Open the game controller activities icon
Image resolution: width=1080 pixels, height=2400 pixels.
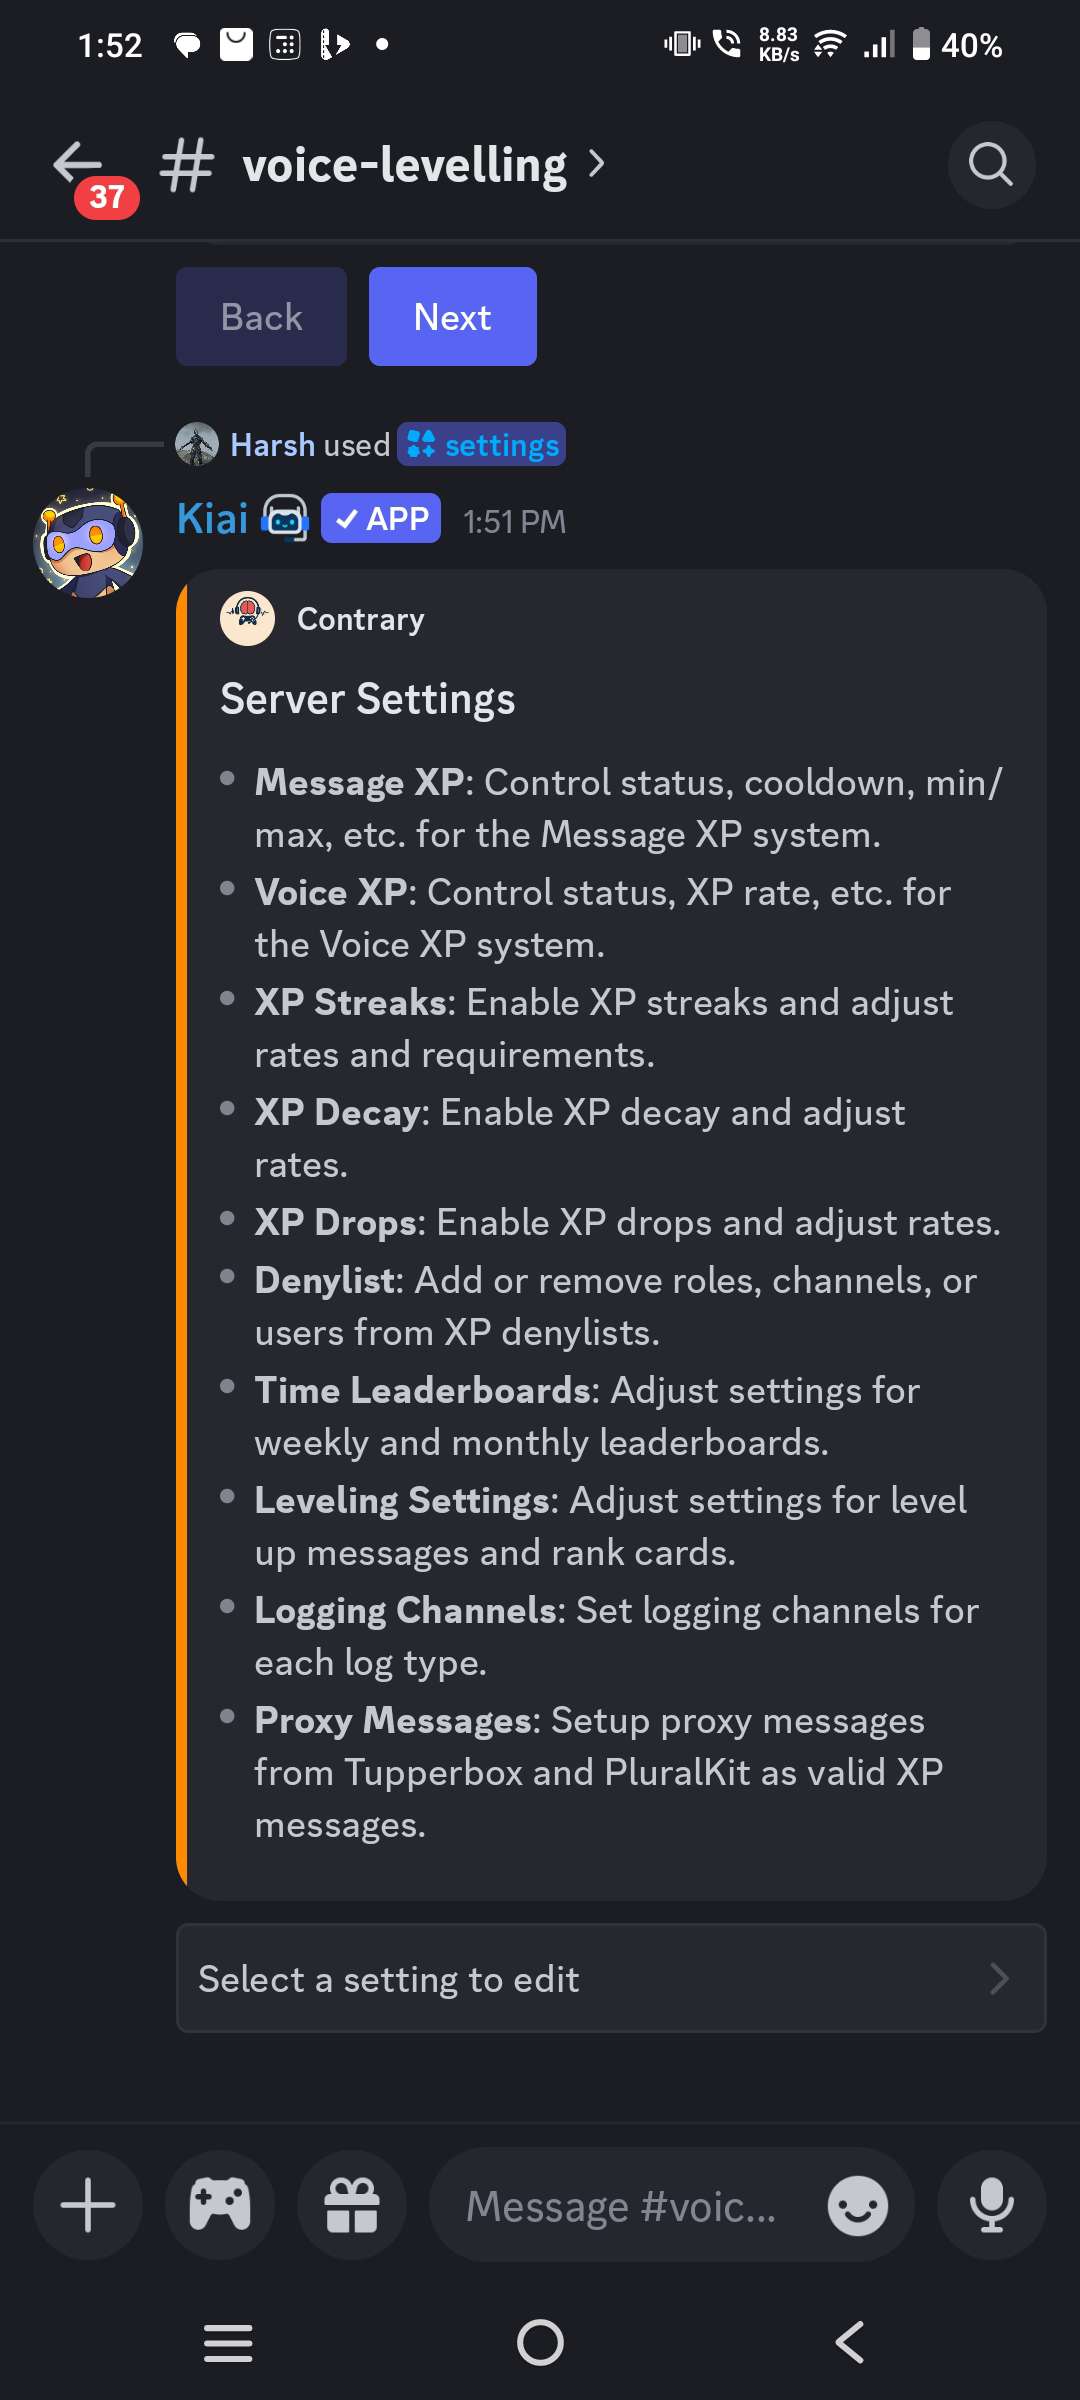(x=220, y=2205)
